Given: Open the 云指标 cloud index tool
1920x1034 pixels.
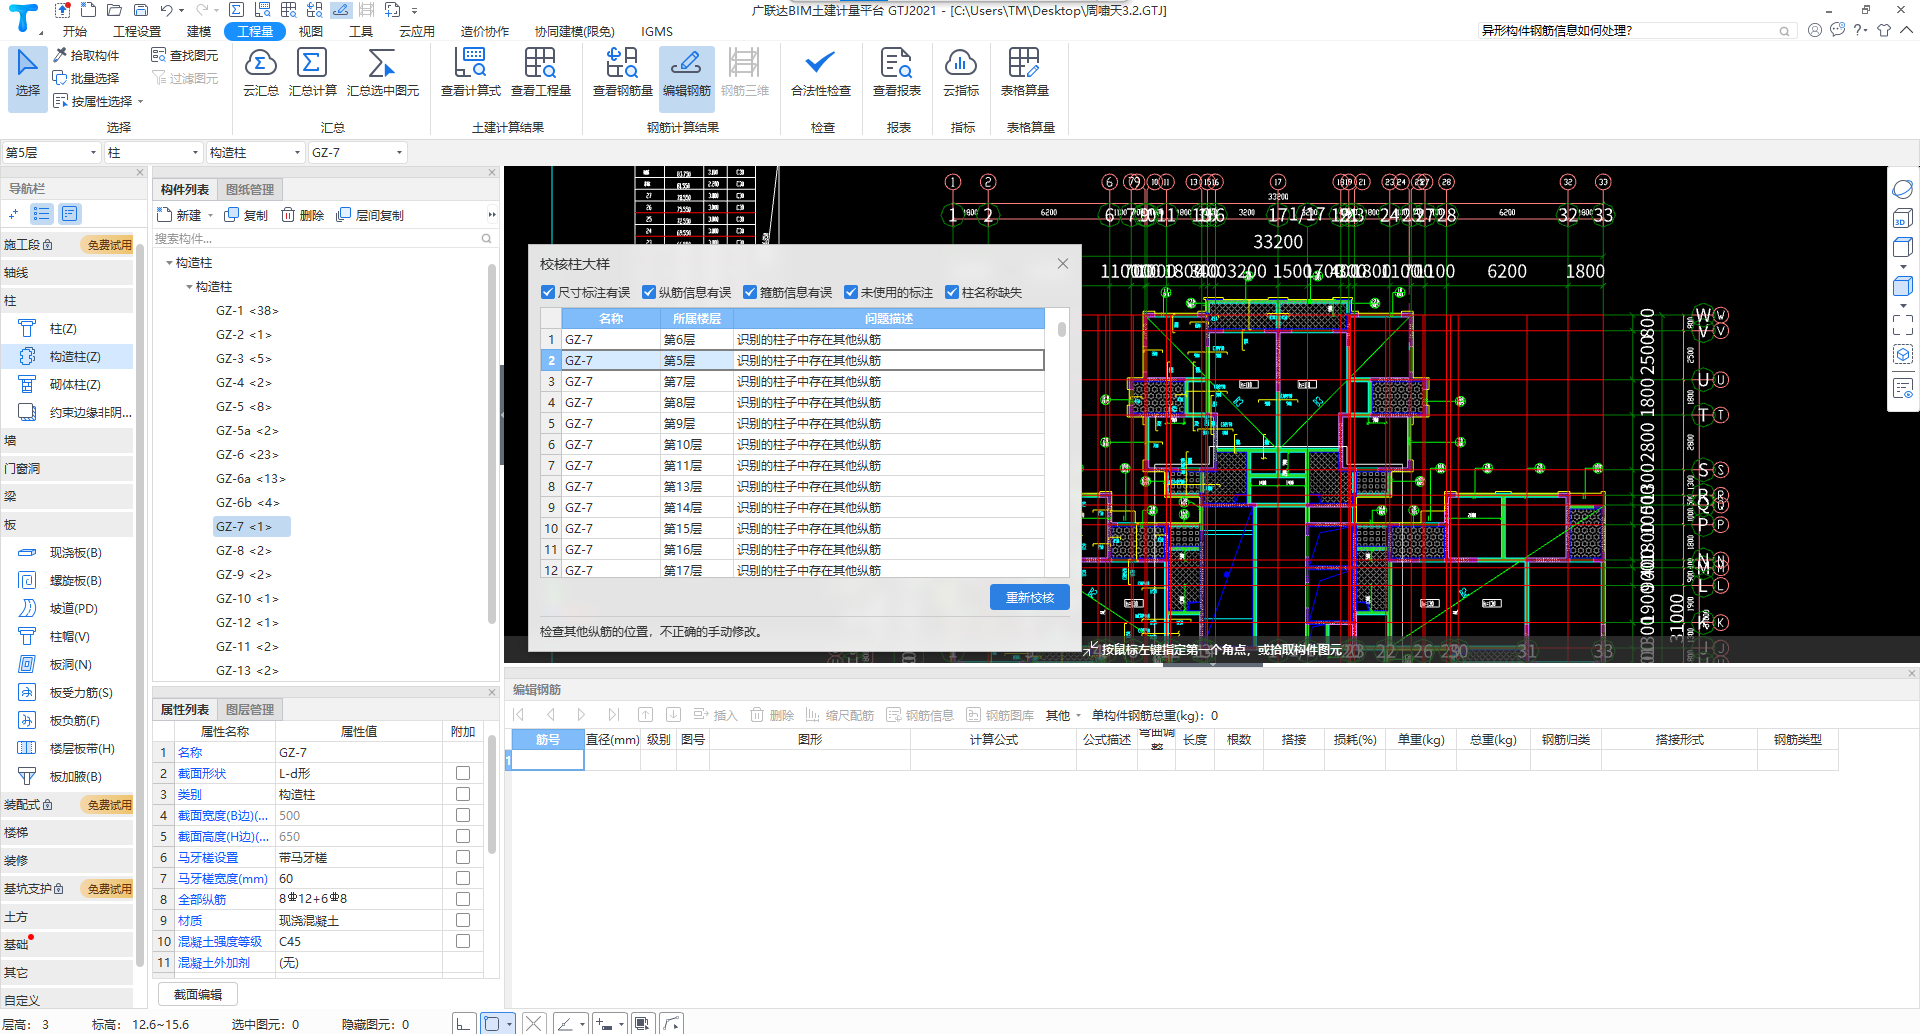Looking at the screenshot, I should (960, 72).
